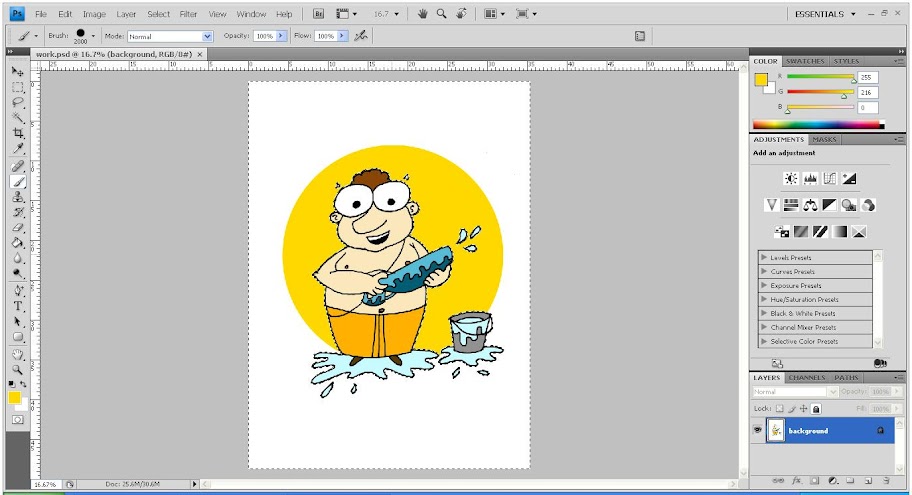The height and width of the screenshot is (495, 912).
Task: Click the R value input field
Action: [867, 77]
